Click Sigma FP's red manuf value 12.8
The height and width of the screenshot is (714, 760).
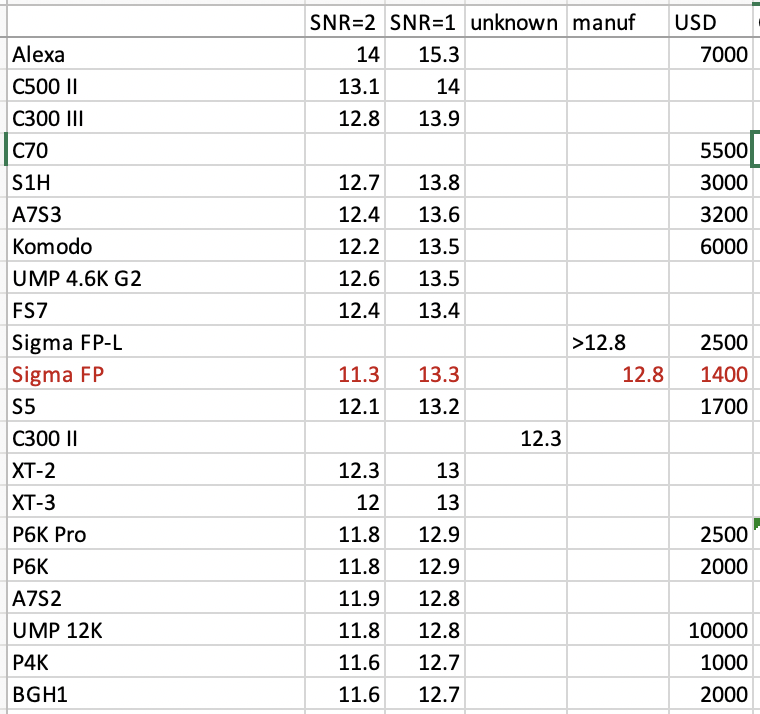(x=618, y=373)
